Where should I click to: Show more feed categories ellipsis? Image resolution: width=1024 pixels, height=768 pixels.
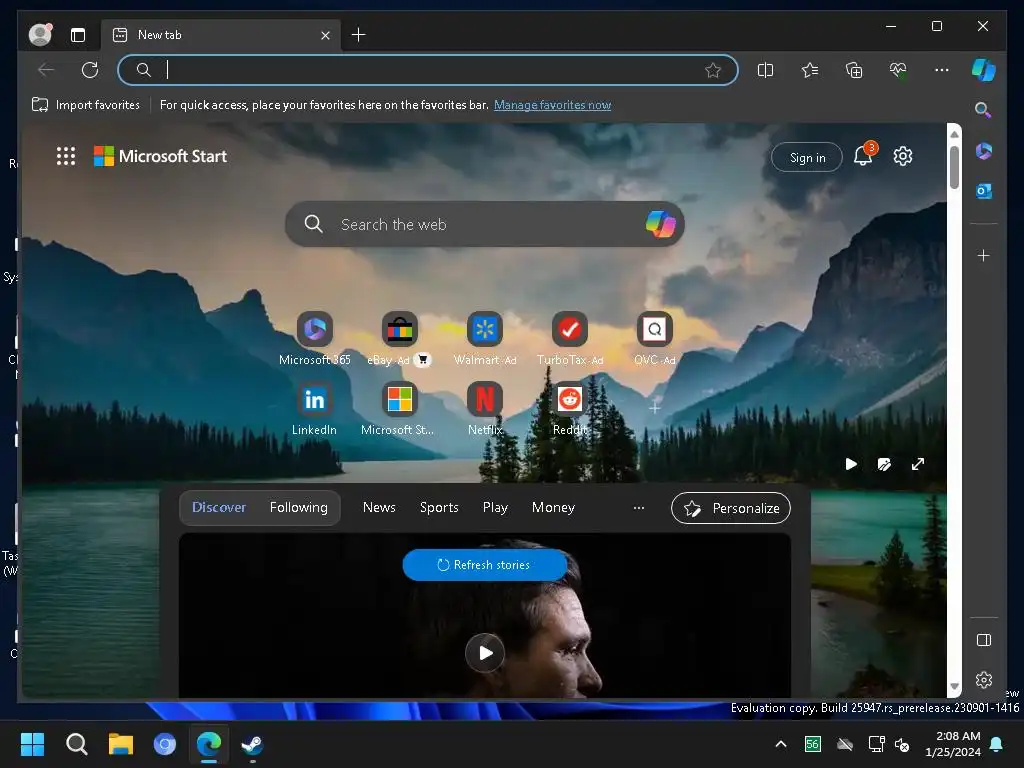tap(639, 507)
